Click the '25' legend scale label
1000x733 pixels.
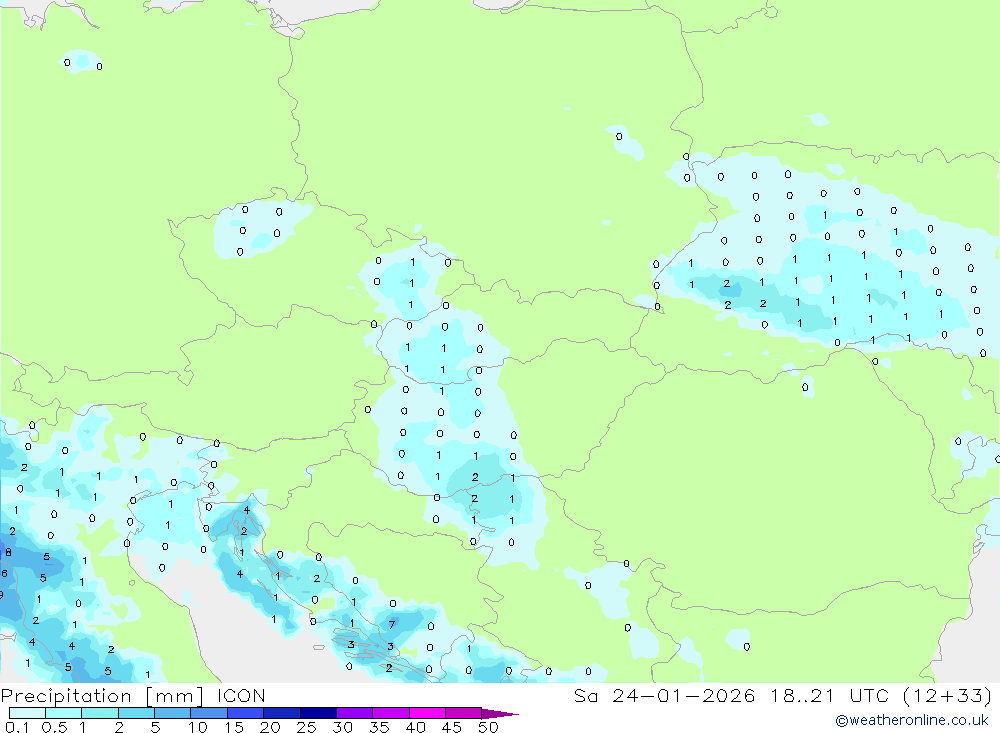(306, 727)
